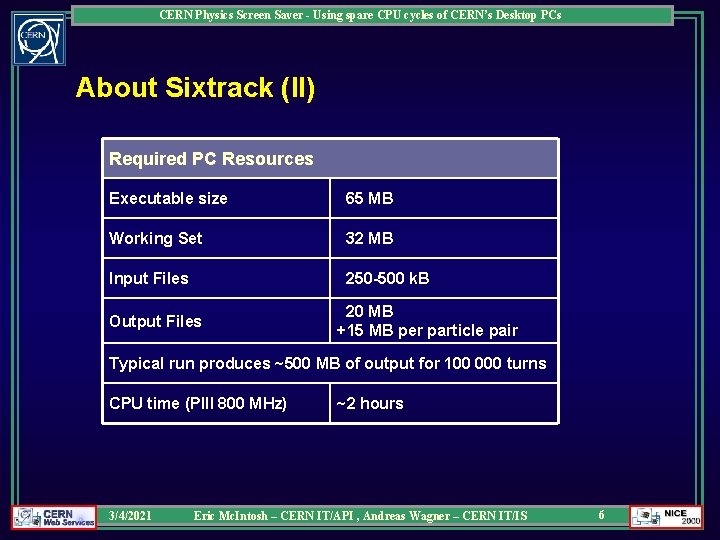720x540 pixels.
Task: Click the Output Files label cell
Action: tap(216, 321)
